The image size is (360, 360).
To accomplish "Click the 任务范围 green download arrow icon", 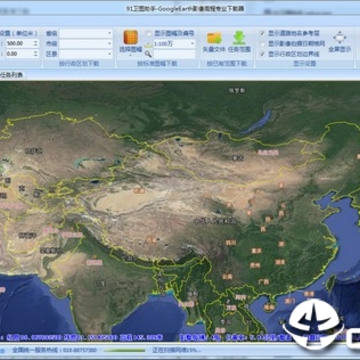I will [239, 38].
